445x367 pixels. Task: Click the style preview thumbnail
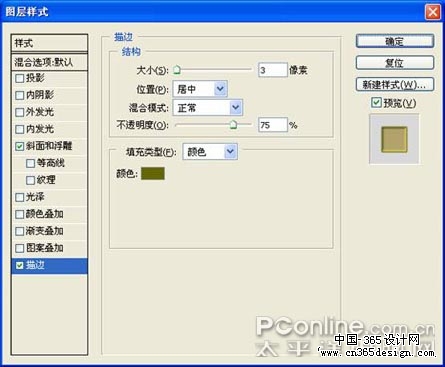click(x=394, y=139)
